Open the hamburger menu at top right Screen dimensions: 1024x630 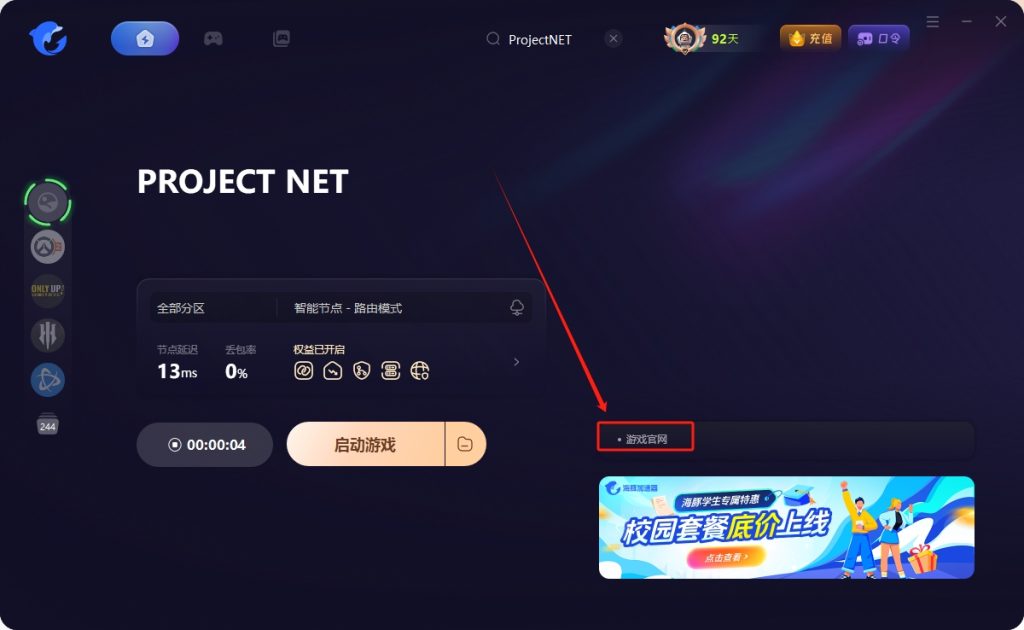tap(933, 22)
